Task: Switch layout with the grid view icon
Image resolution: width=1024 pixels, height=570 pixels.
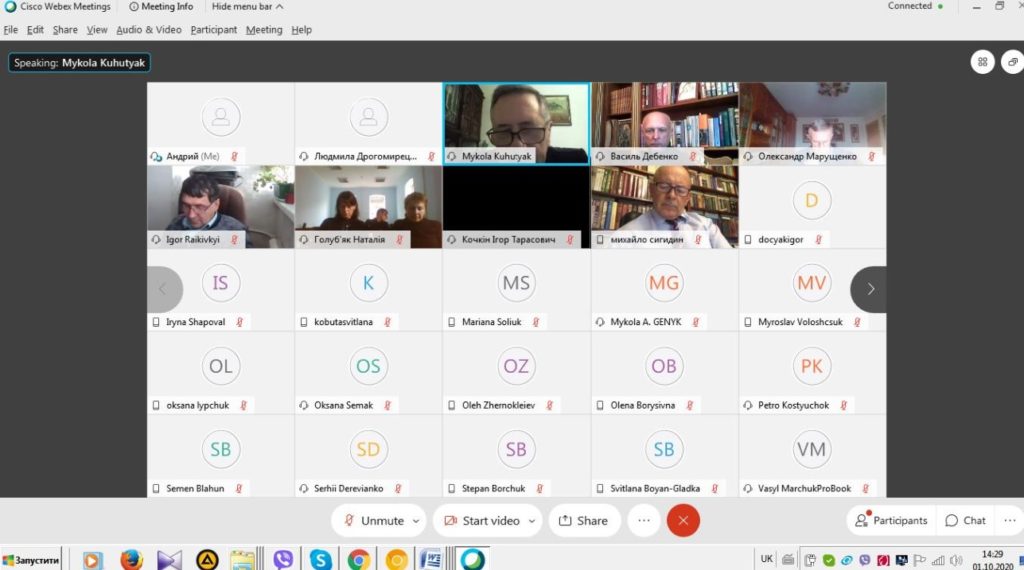Action: 983,62
